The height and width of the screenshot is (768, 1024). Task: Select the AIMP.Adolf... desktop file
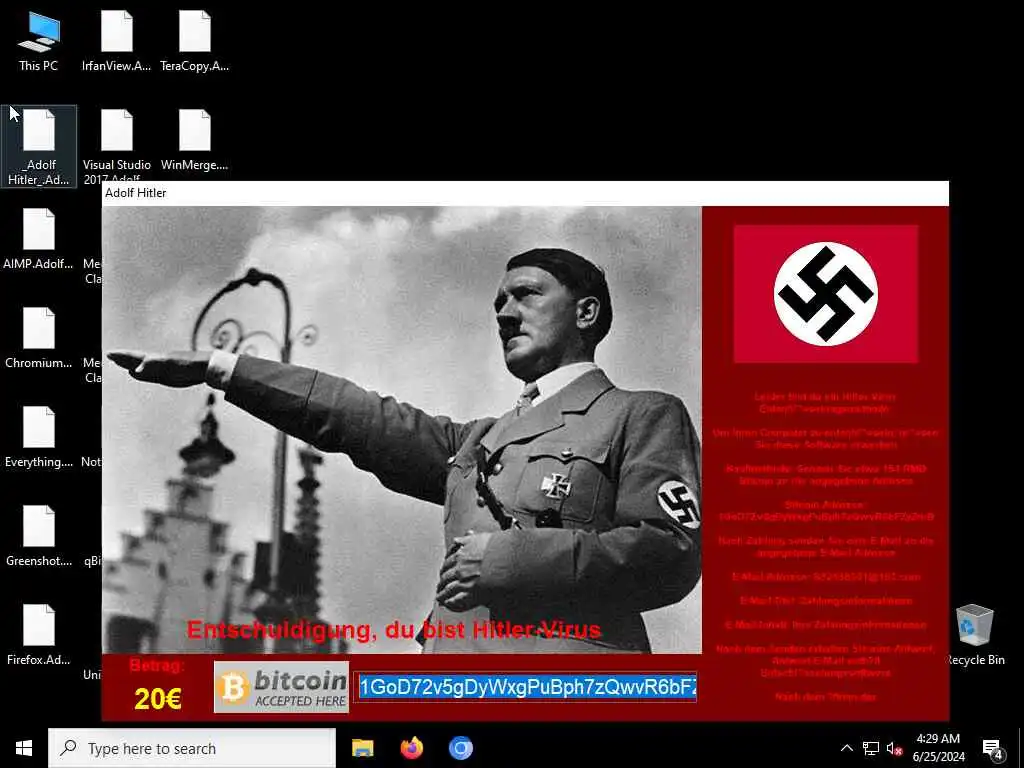39,238
